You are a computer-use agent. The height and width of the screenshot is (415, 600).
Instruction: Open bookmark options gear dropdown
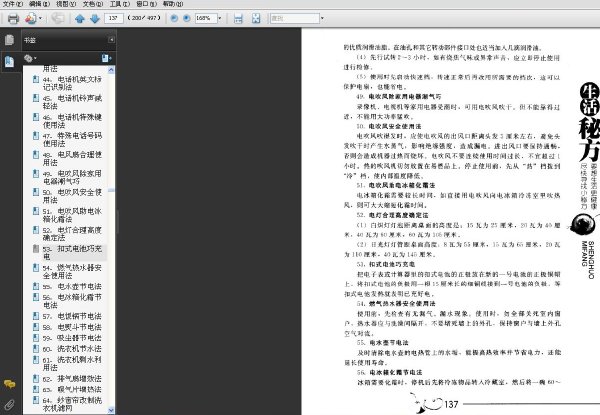click(30, 58)
